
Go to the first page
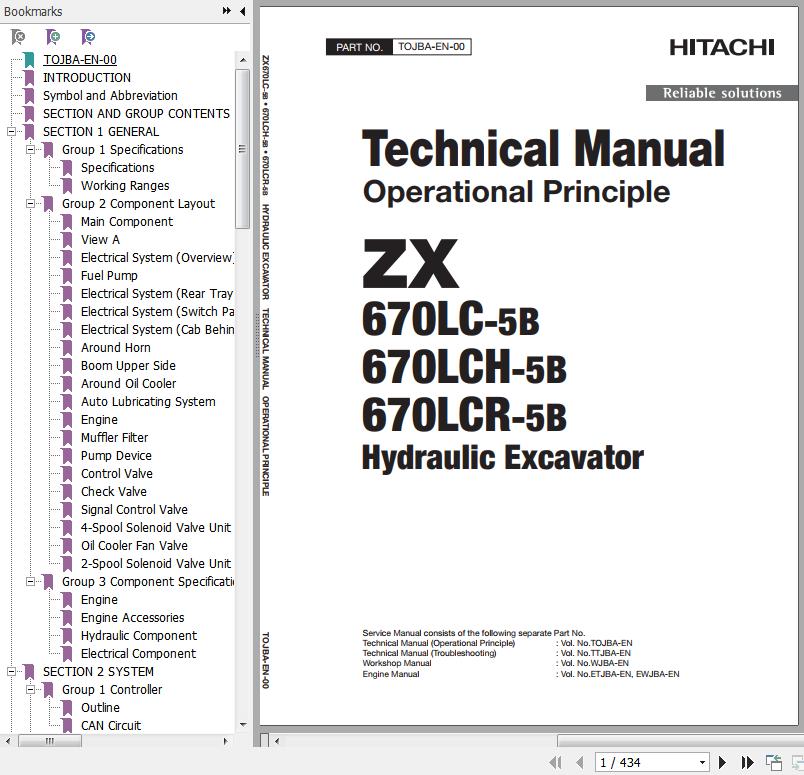point(555,763)
